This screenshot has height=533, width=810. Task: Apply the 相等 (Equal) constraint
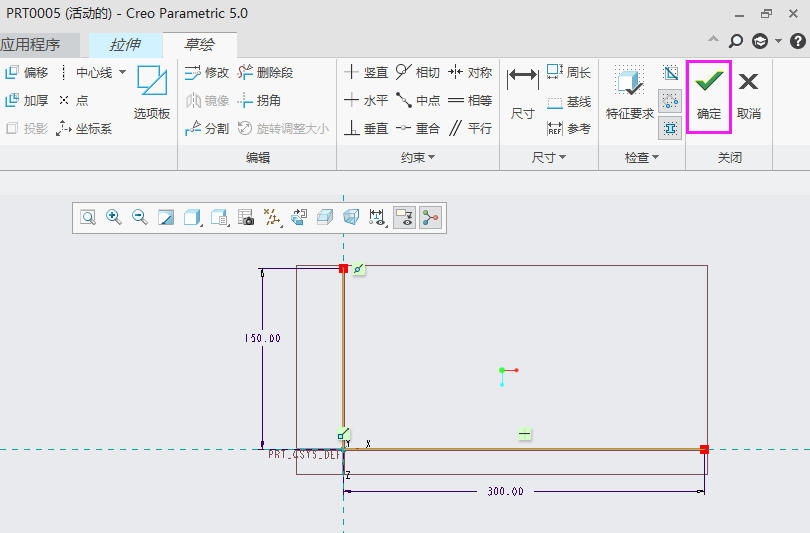pyautogui.click(x=470, y=100)
